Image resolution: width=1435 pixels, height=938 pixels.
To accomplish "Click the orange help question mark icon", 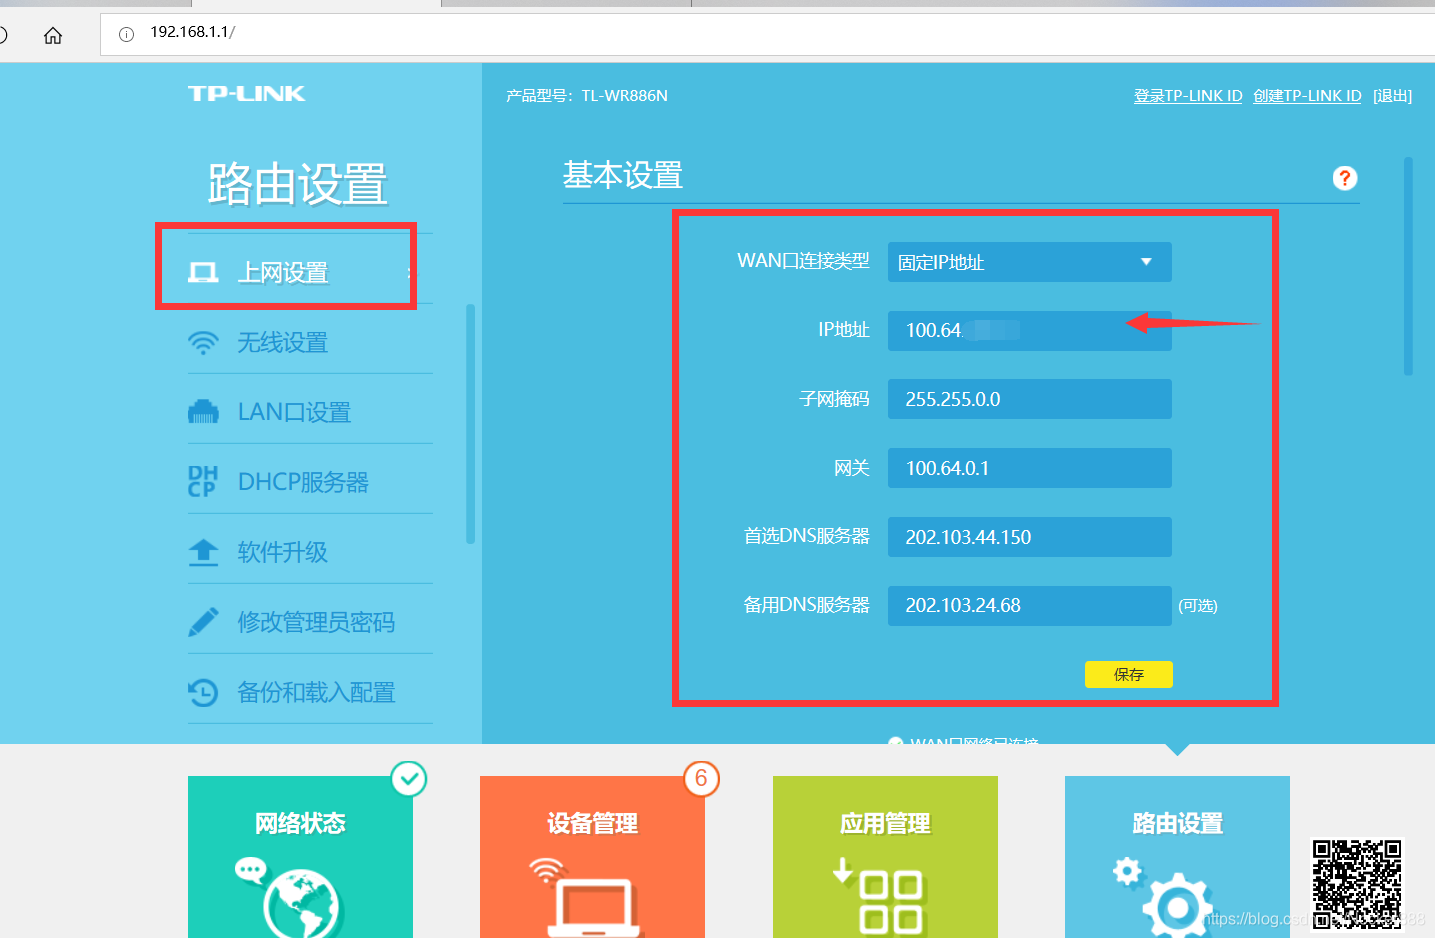I will 1345,178.
